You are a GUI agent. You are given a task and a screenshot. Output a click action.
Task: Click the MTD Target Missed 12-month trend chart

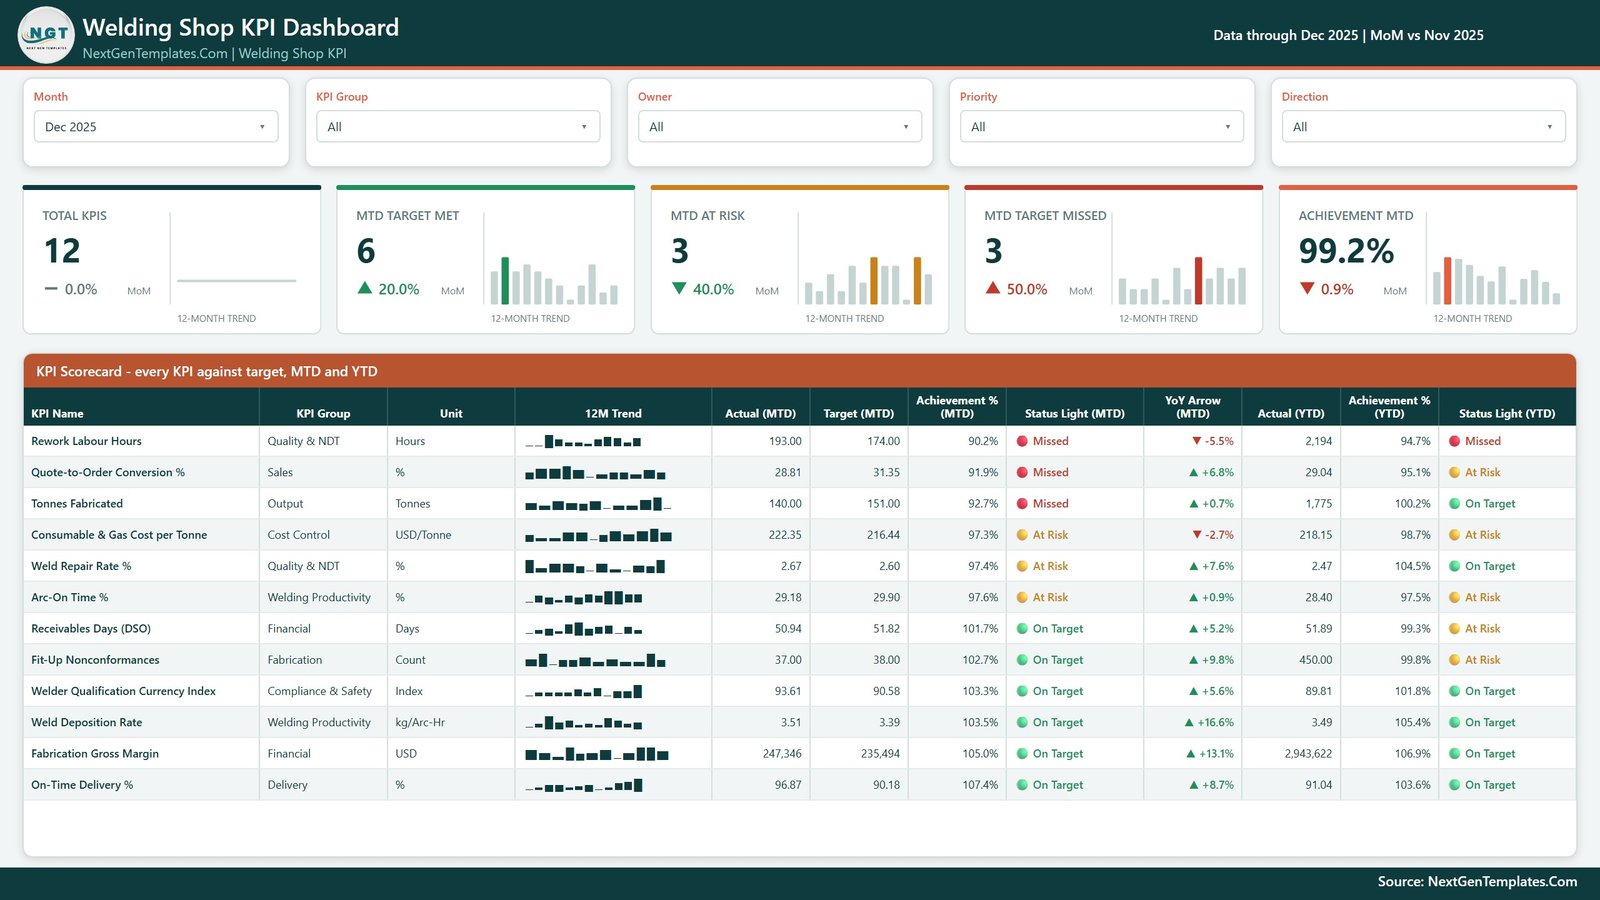1182,280
